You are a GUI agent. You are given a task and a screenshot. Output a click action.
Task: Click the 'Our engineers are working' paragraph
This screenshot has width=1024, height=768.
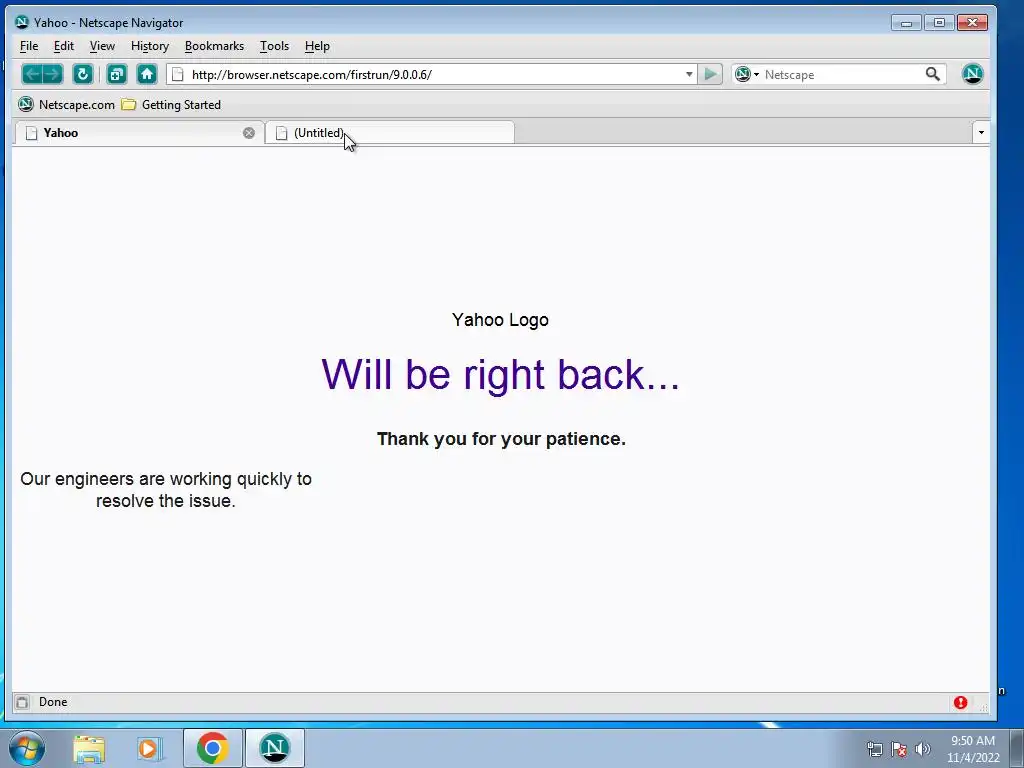coord(166,490)
